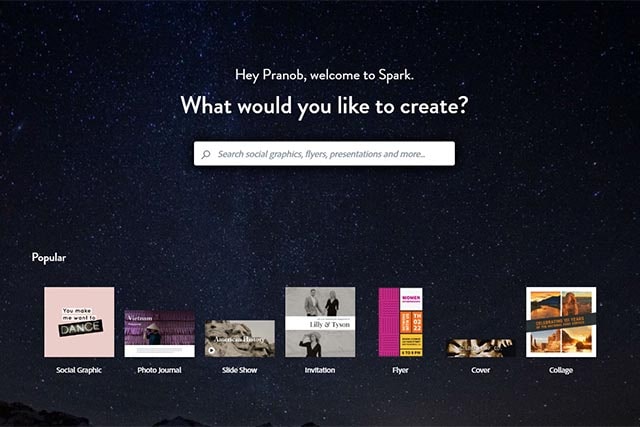Click the Social Graphic label
This screenshot has height=427, width=640.
click(79, 370)
